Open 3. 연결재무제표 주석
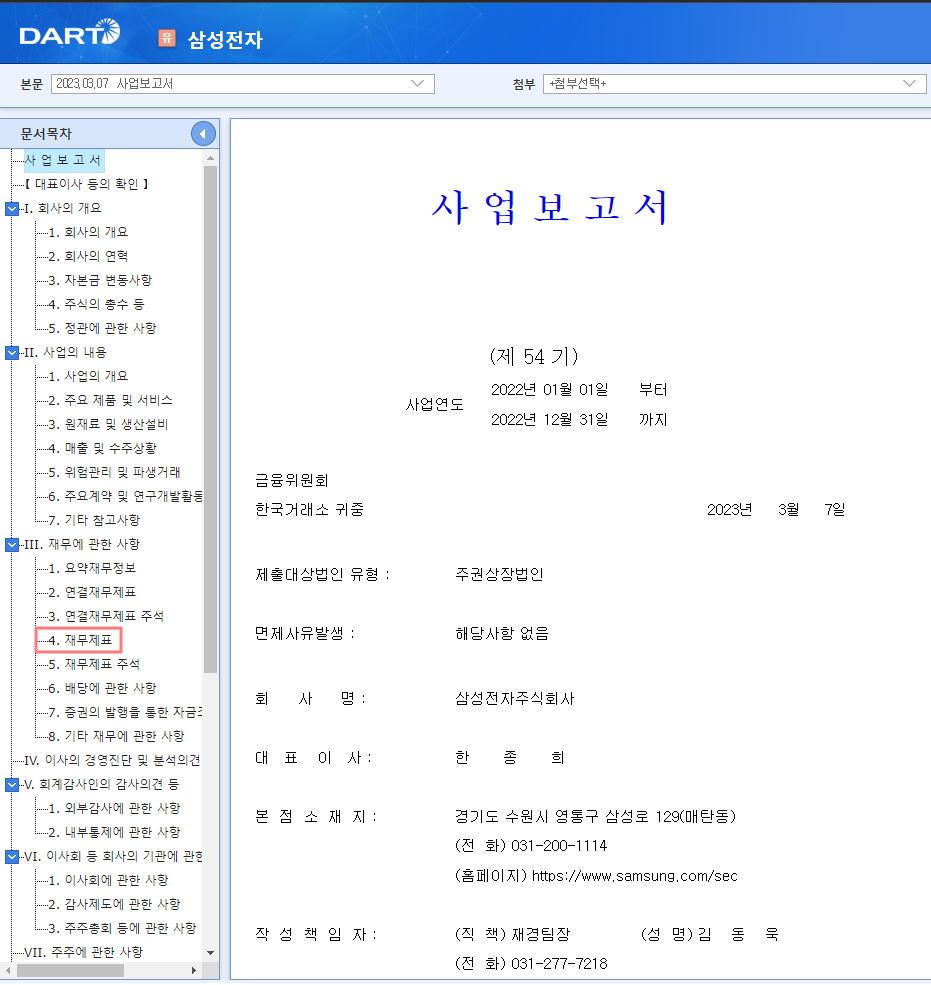The image size is (931, 985). (106, 616)
